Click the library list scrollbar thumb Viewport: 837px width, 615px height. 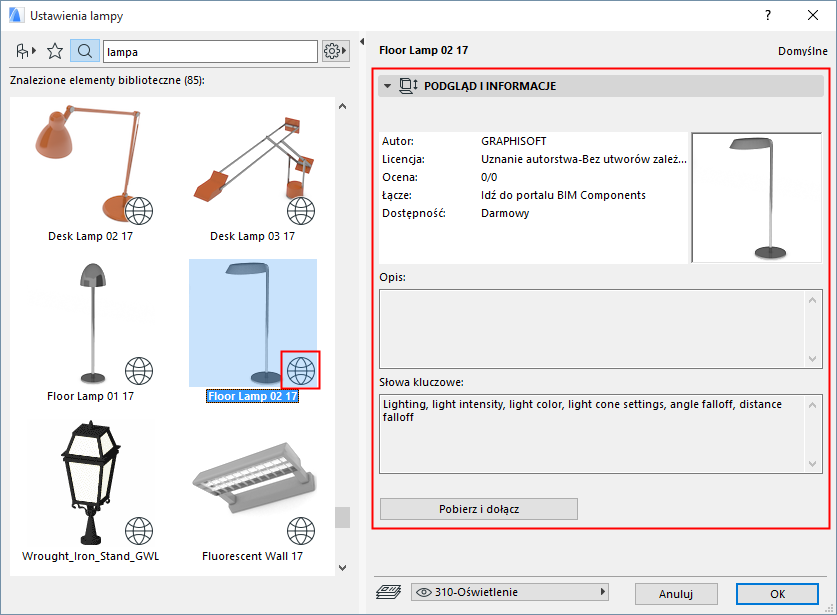tap(343, 517)
